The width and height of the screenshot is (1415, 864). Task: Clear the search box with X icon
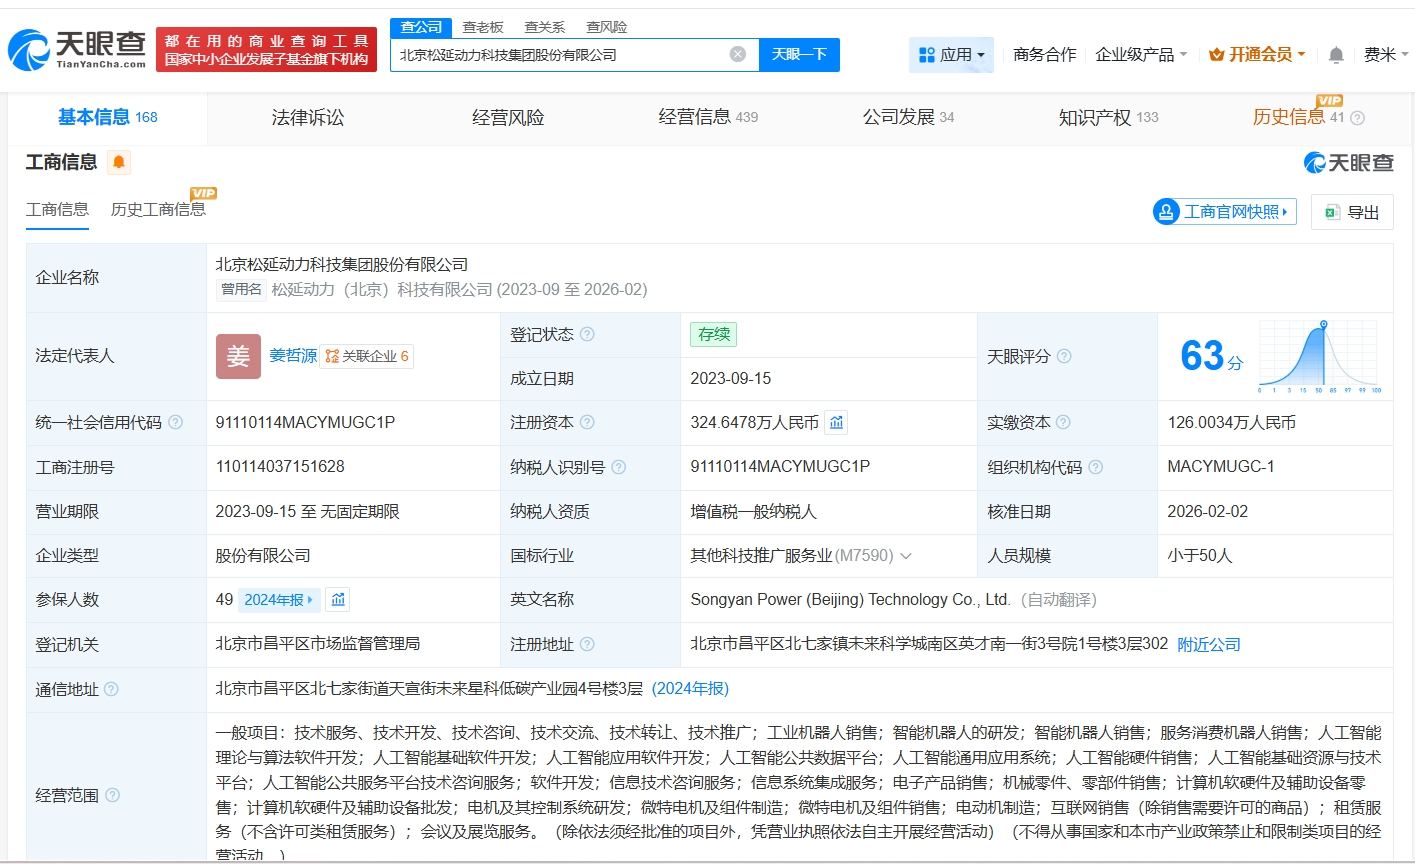738,54
